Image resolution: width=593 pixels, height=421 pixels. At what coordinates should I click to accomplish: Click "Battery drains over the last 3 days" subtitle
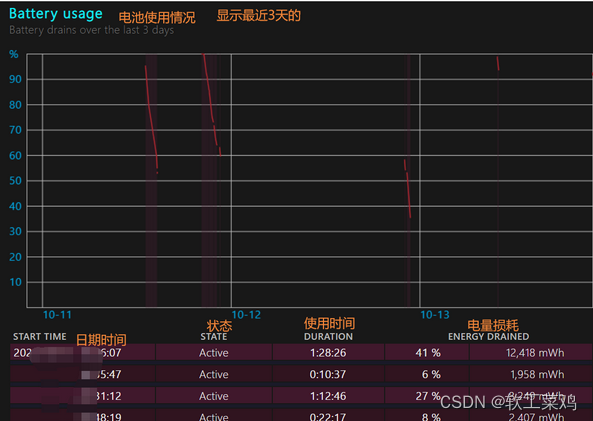[x=92, y=30]
